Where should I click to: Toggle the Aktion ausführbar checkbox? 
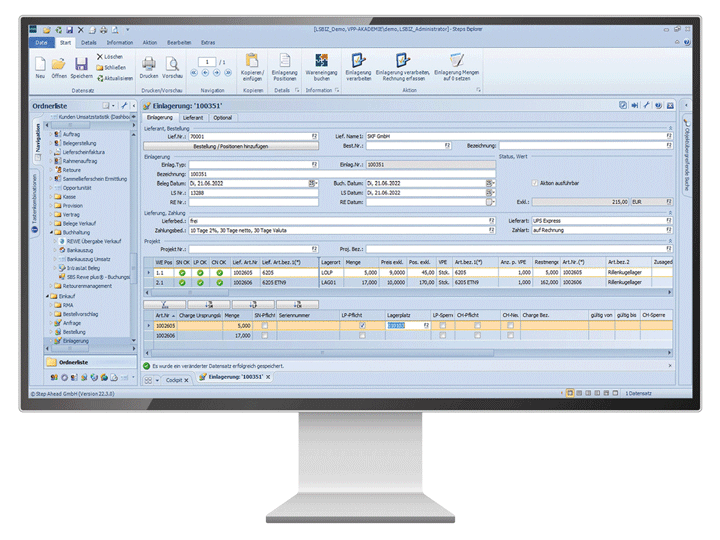(x=533, y=182)
